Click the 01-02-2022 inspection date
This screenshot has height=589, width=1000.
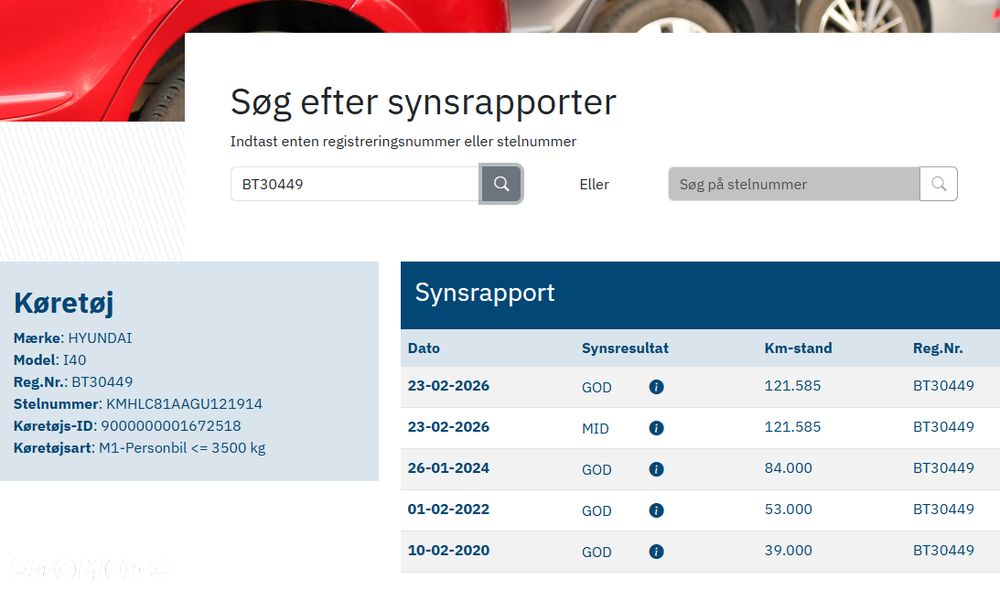(449, 509)
